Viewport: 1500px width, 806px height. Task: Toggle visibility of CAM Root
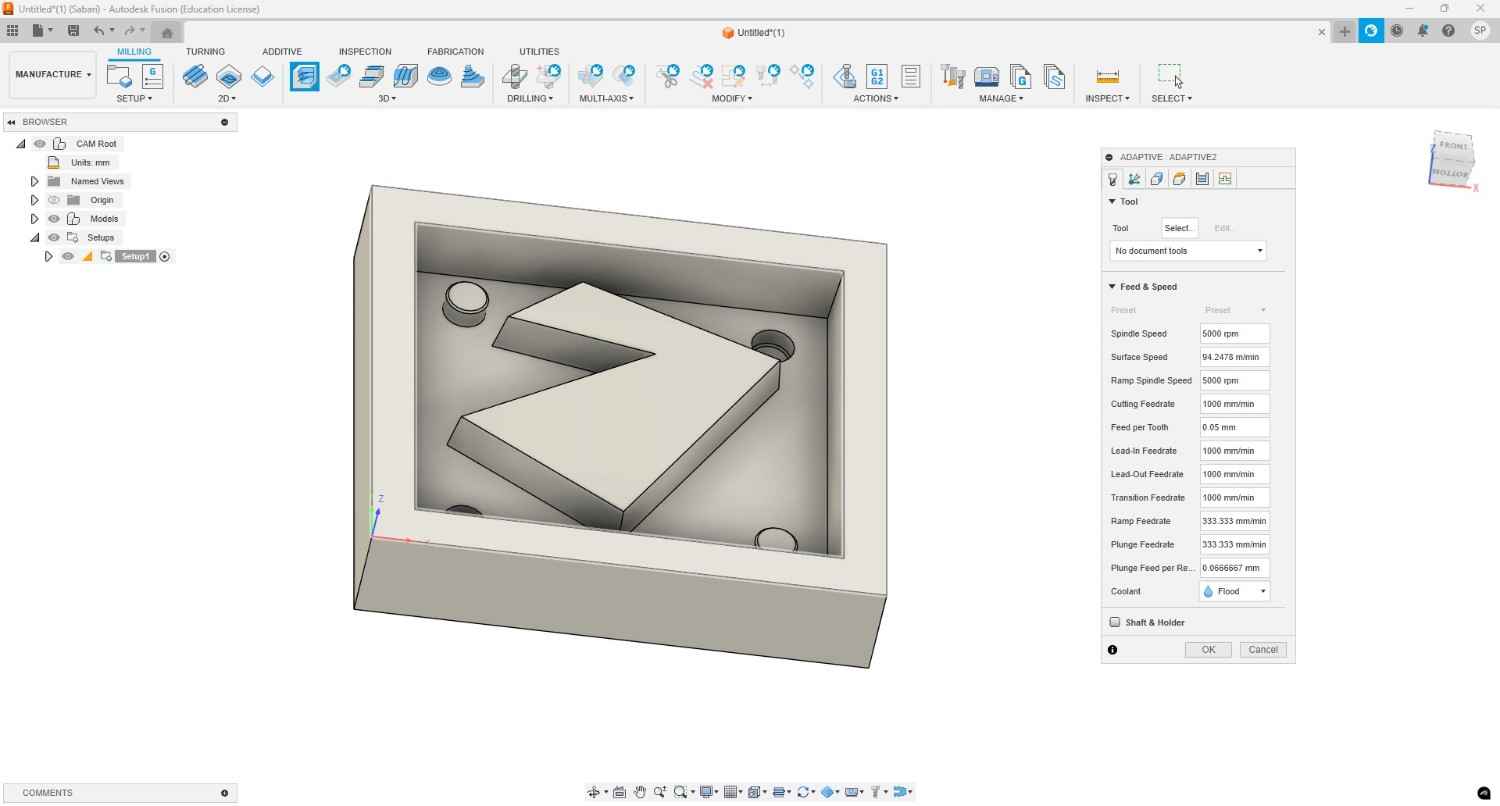coord(40,144)
